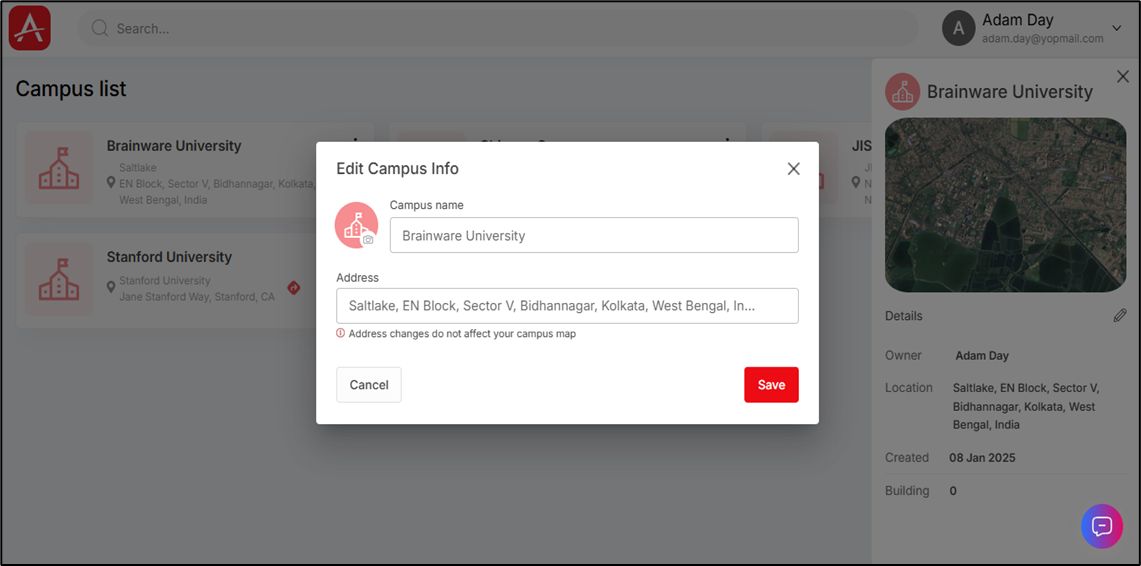The width and height of the screenshot is (1141, 566).
Task: Edit the Campus name field
Action: (594, 235)
